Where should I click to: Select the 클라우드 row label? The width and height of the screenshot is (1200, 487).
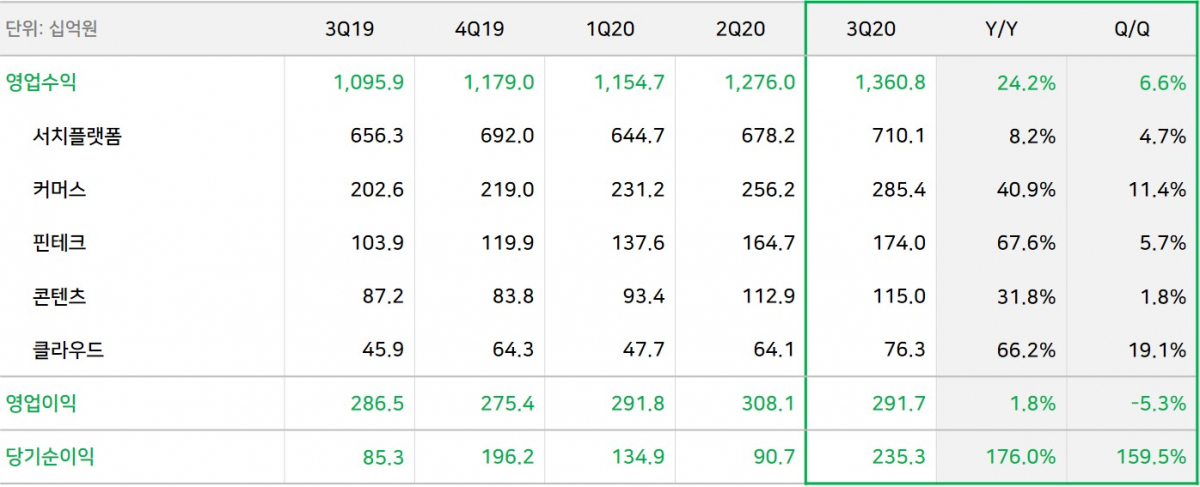pos(68,350)
